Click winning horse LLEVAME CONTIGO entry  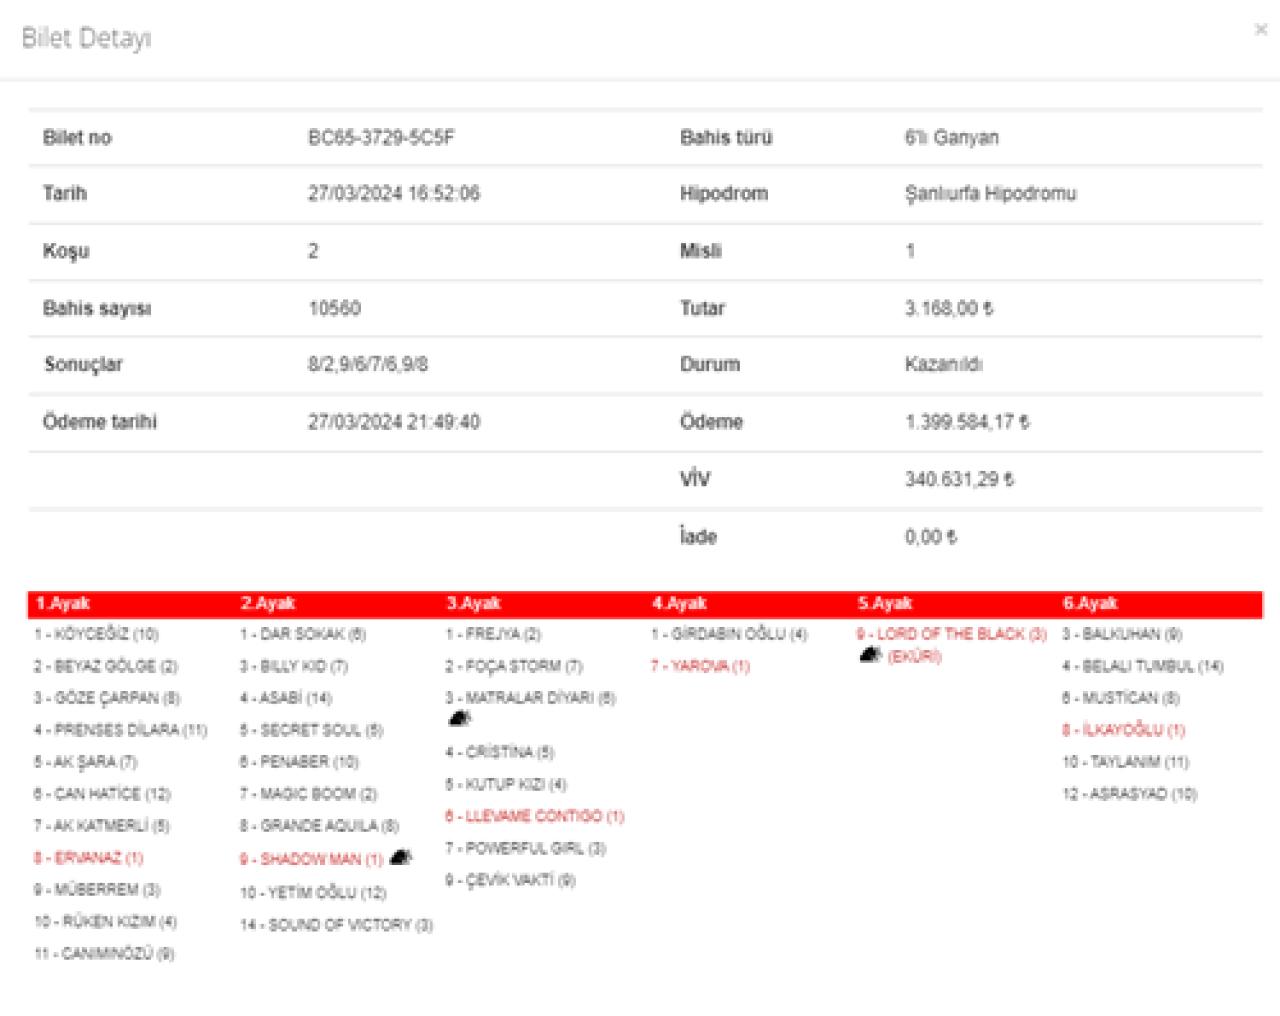pos(534,816)
